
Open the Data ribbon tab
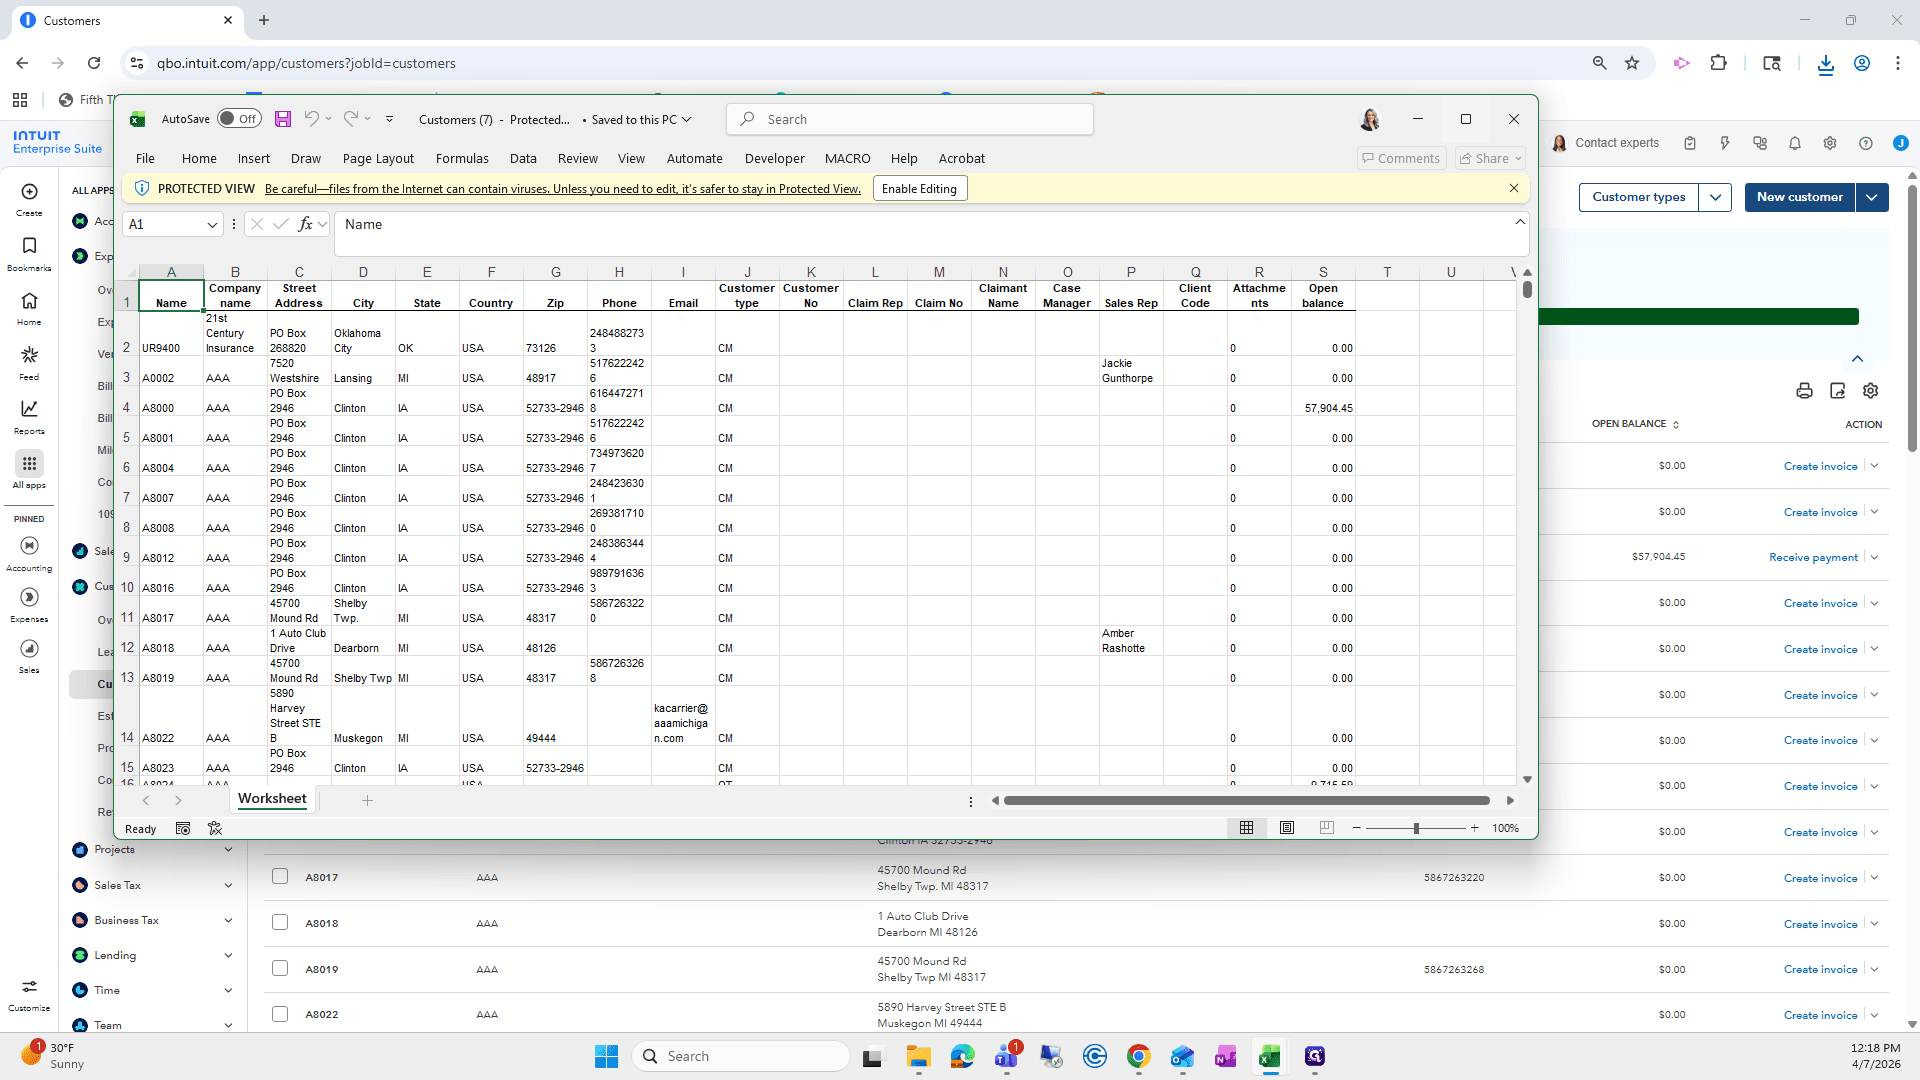(x=523, y=158)
